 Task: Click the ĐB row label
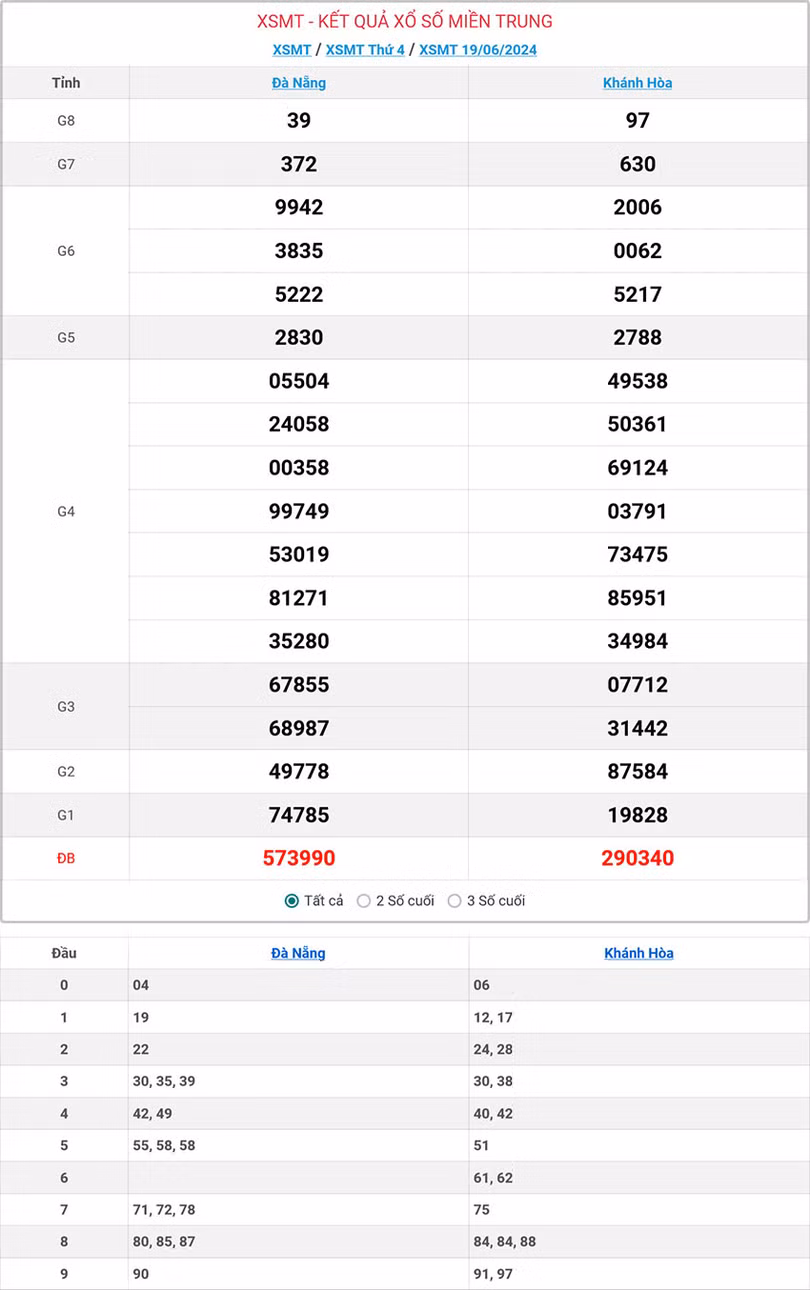[x=66, y=858]
